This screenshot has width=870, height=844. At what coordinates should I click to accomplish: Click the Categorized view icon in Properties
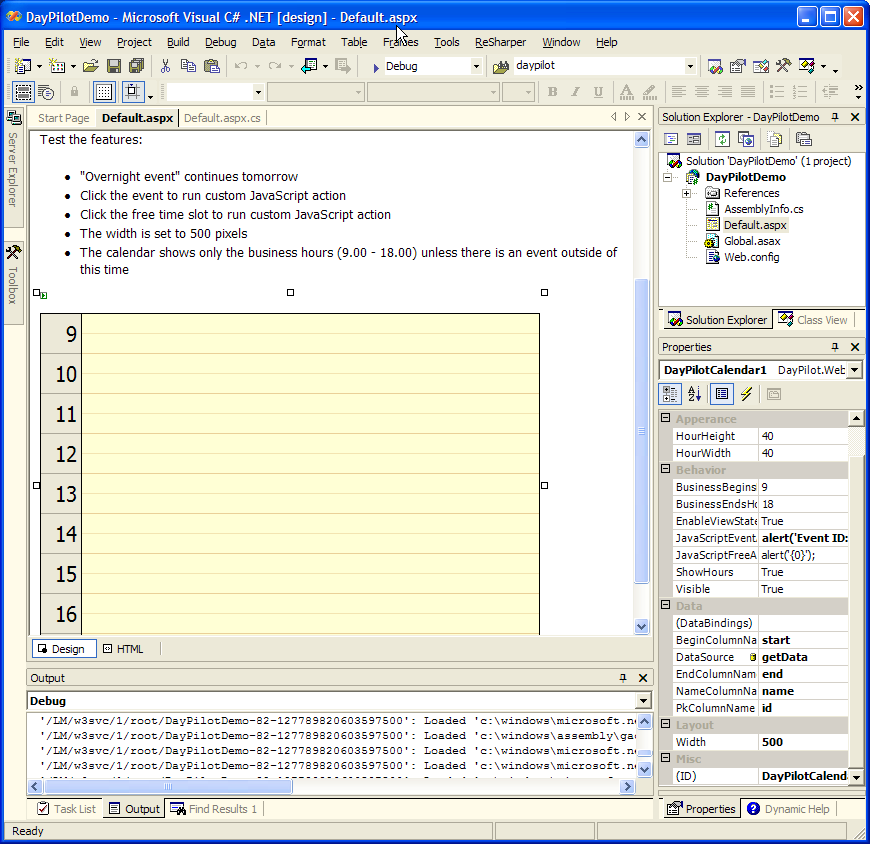coord(670,394)
